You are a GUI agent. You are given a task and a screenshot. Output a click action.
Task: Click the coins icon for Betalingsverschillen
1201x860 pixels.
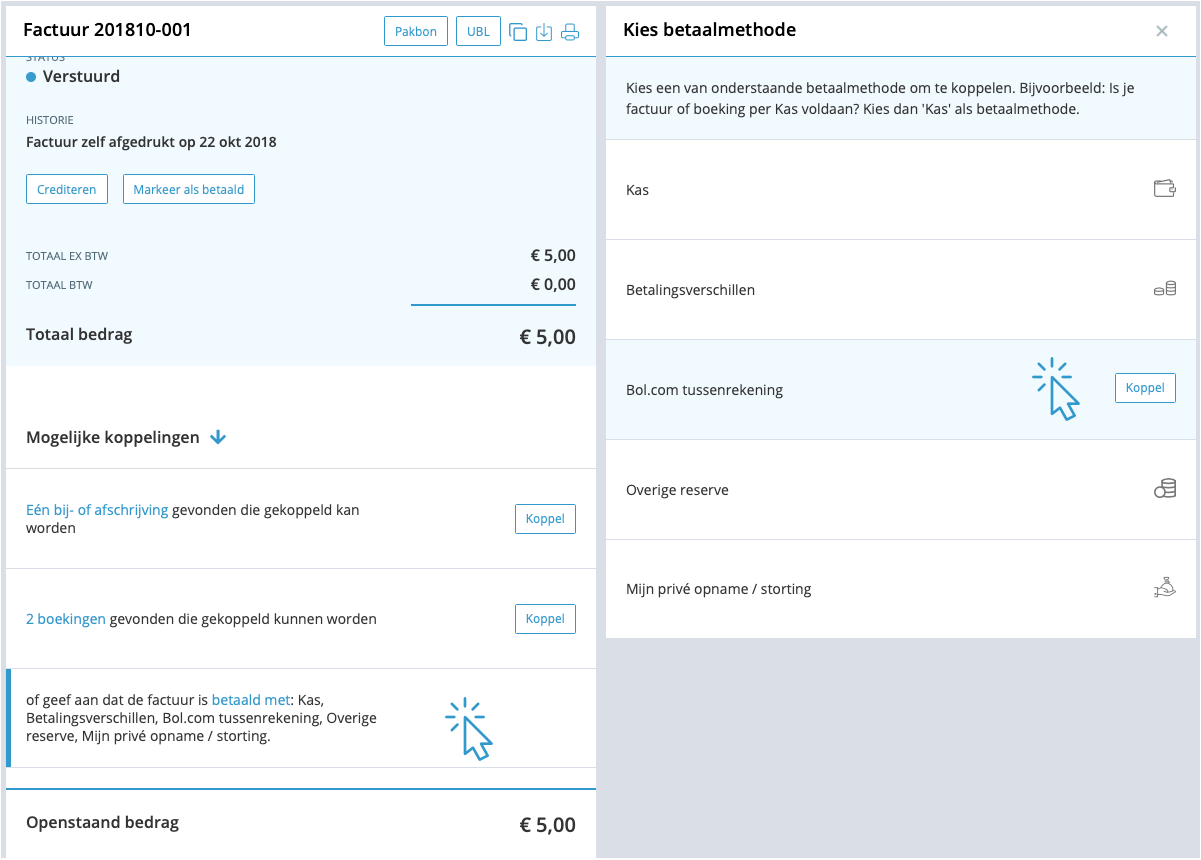click(x=1164, y=290)
